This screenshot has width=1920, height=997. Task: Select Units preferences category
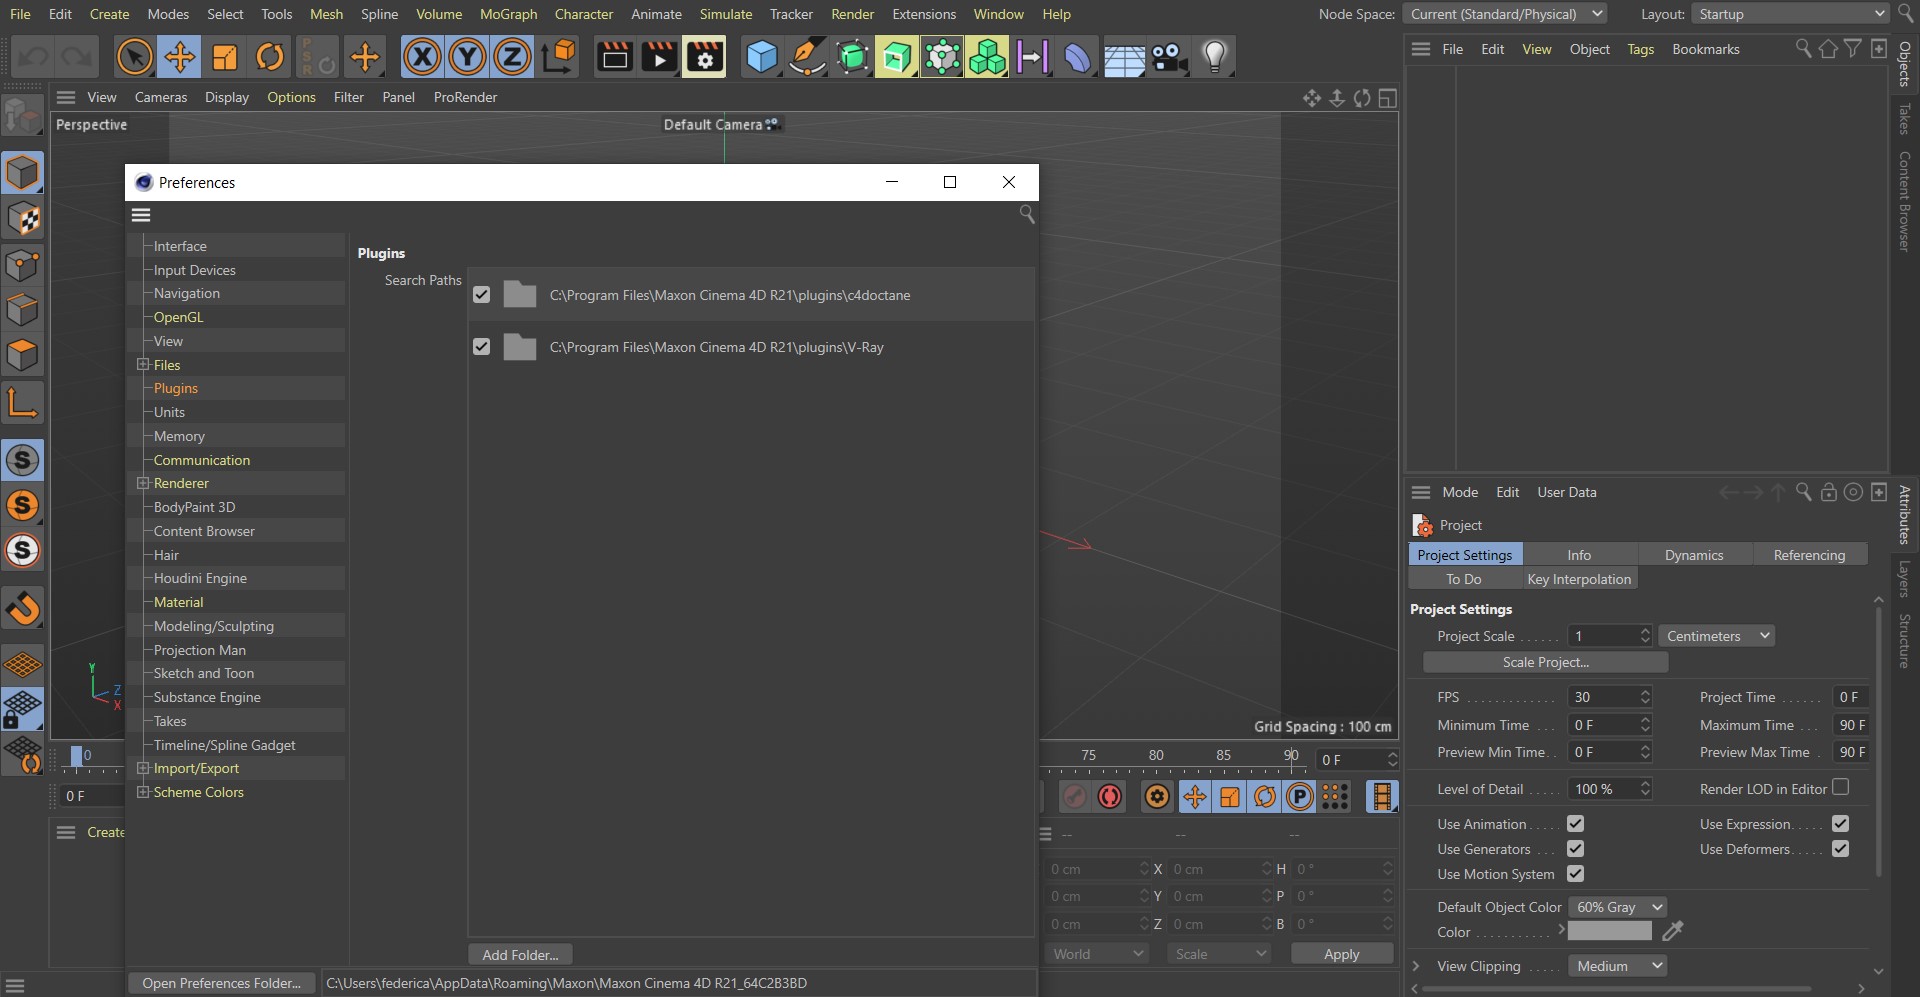tap(169, 412)
